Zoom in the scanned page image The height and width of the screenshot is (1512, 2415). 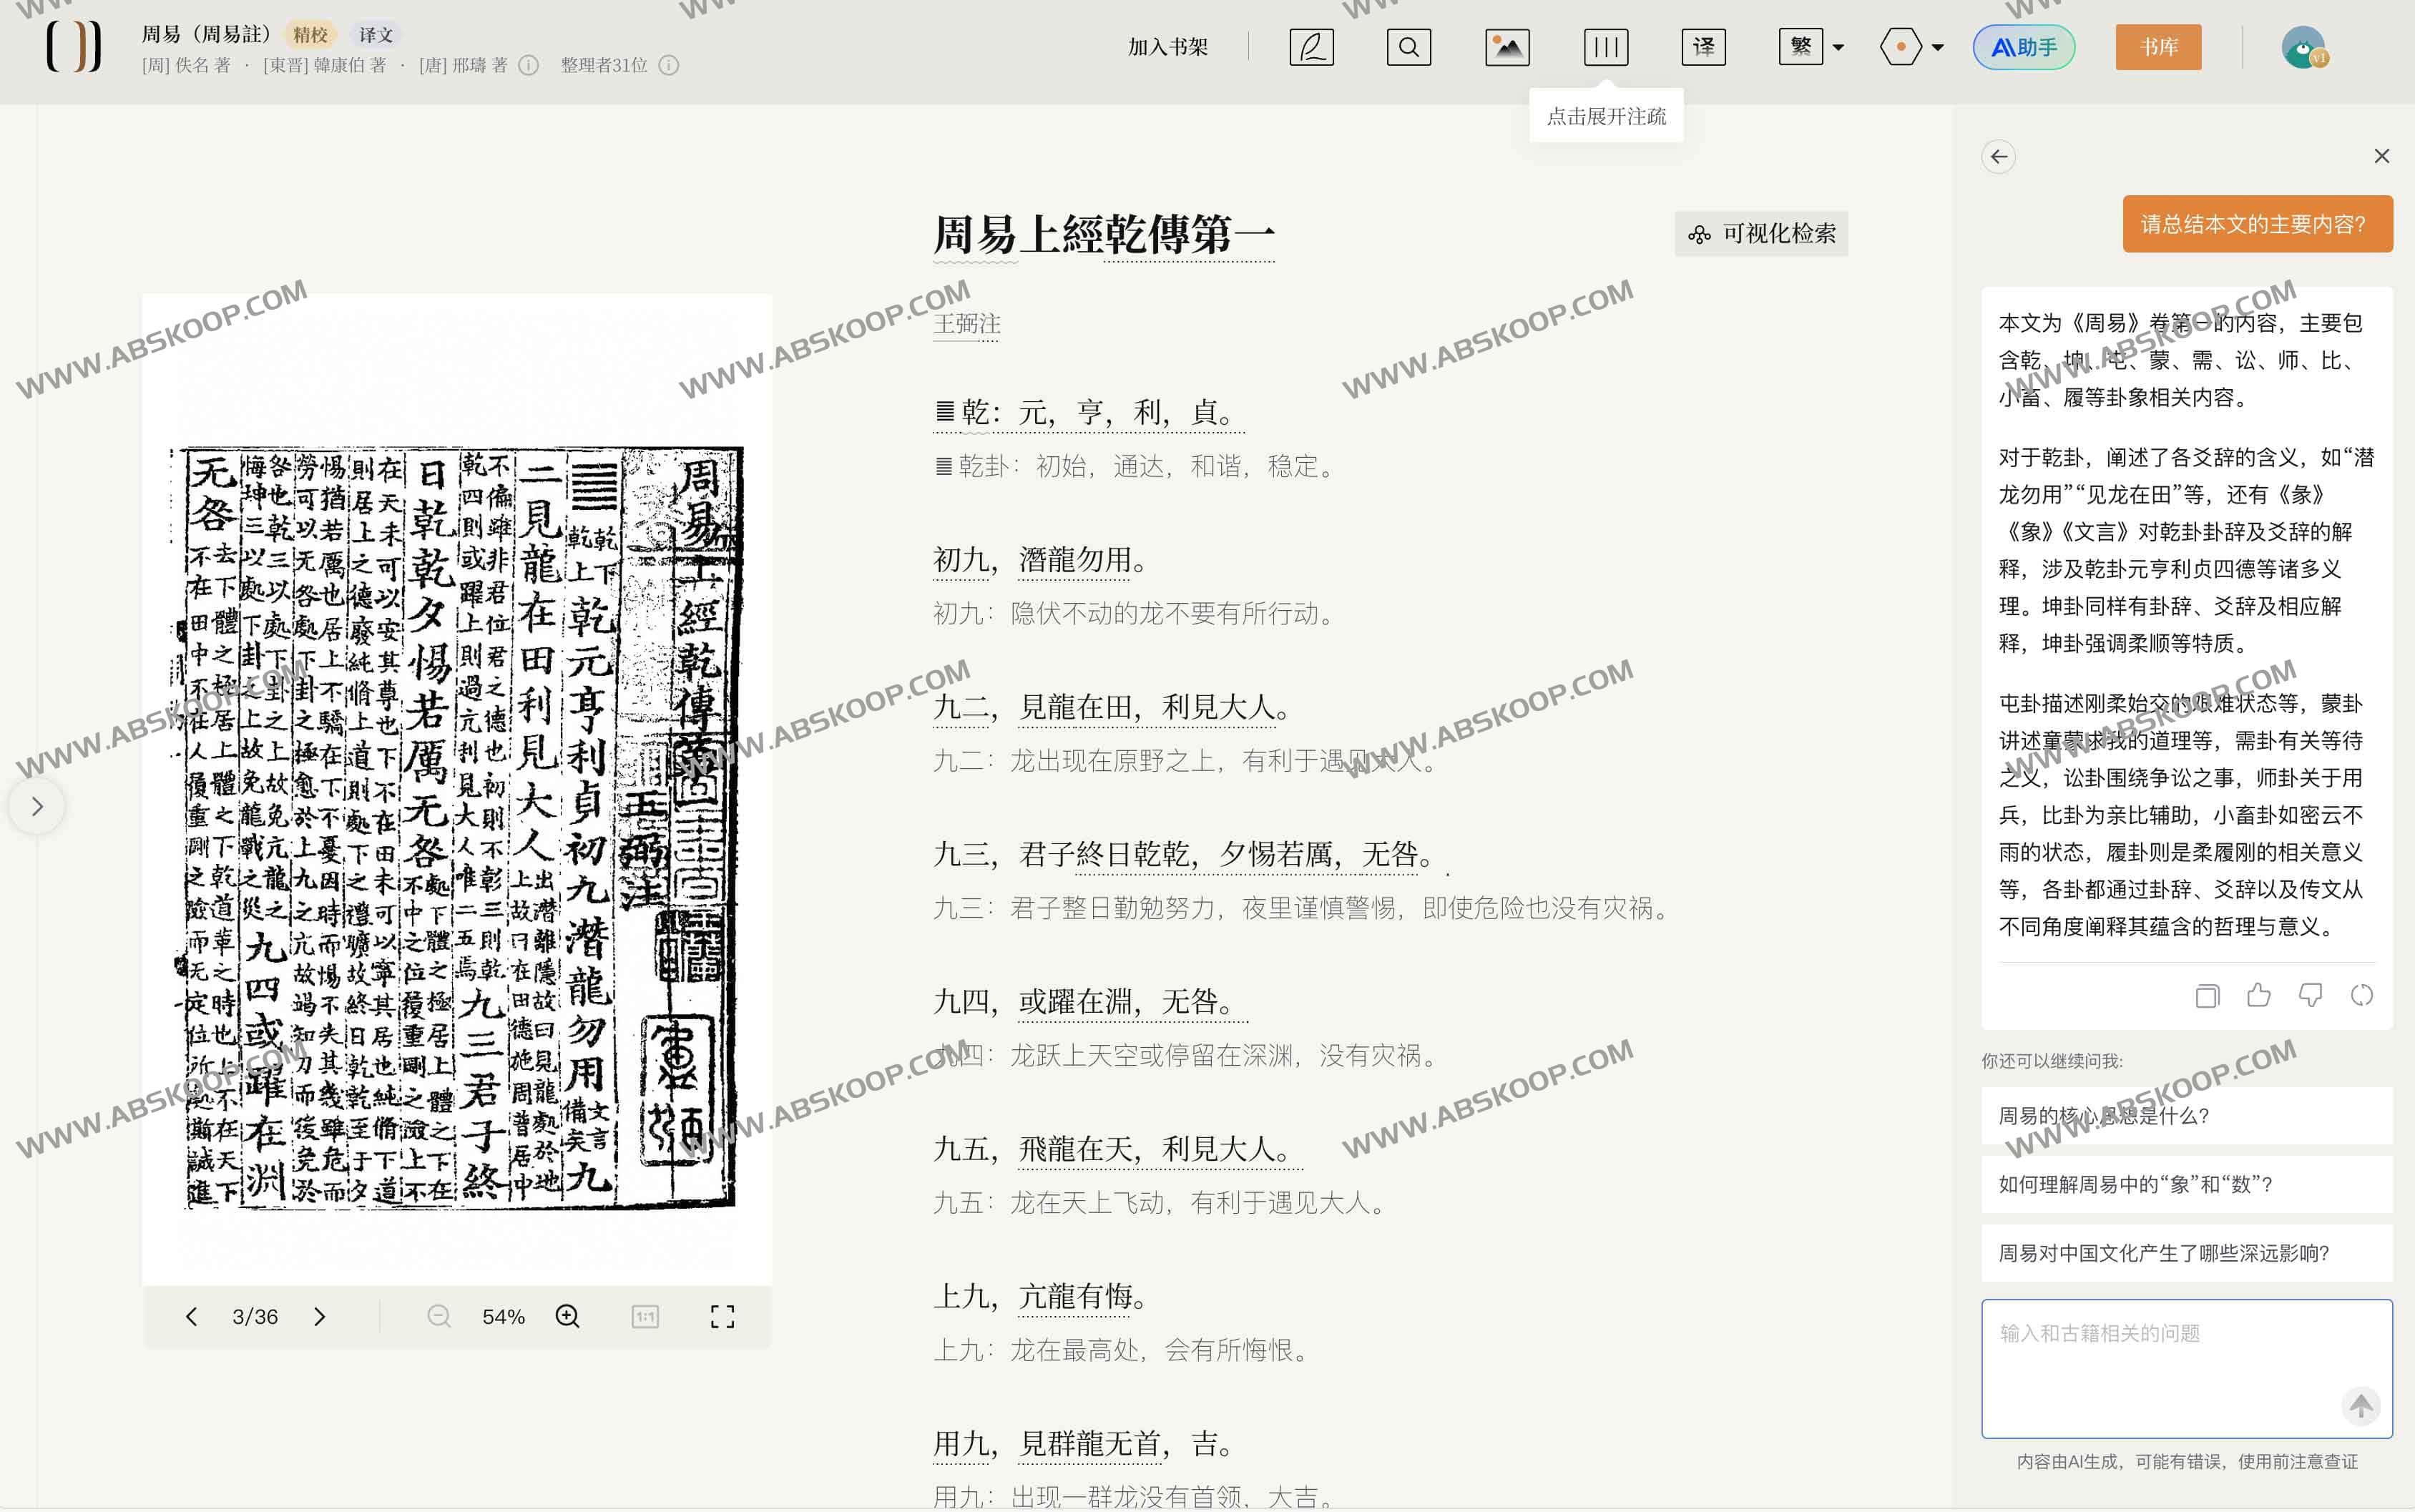pyautogui.click(x=567, y=1316)
